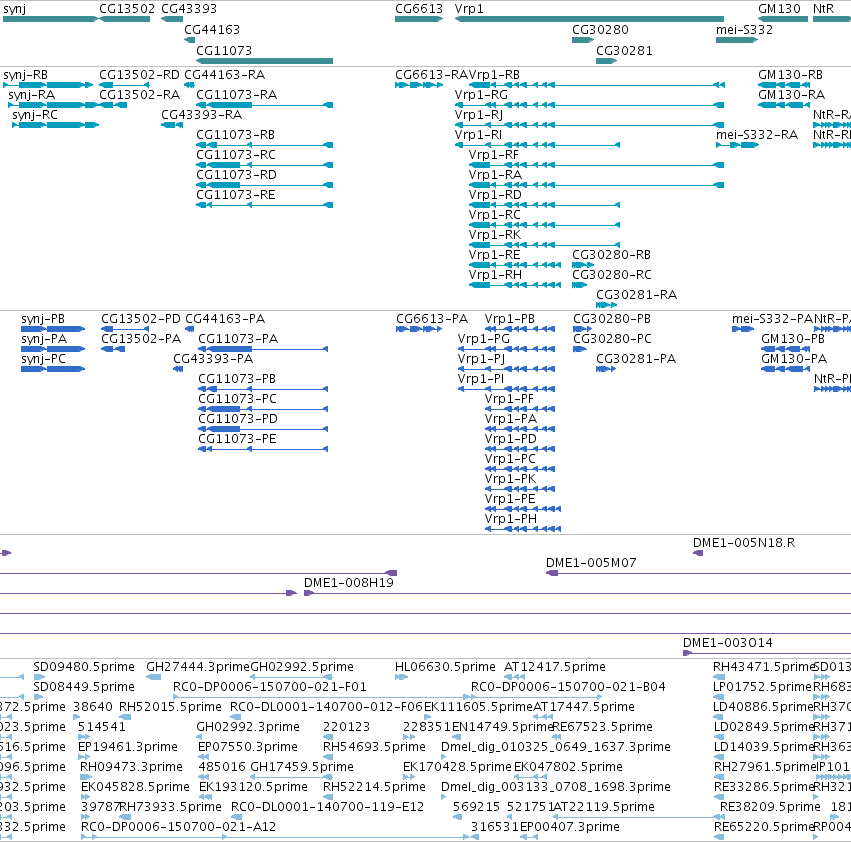The width and height of the screenshot is (851, 842).
Task: Select the Vrp1-RJ transcript label
Action: tap(479, 115)
